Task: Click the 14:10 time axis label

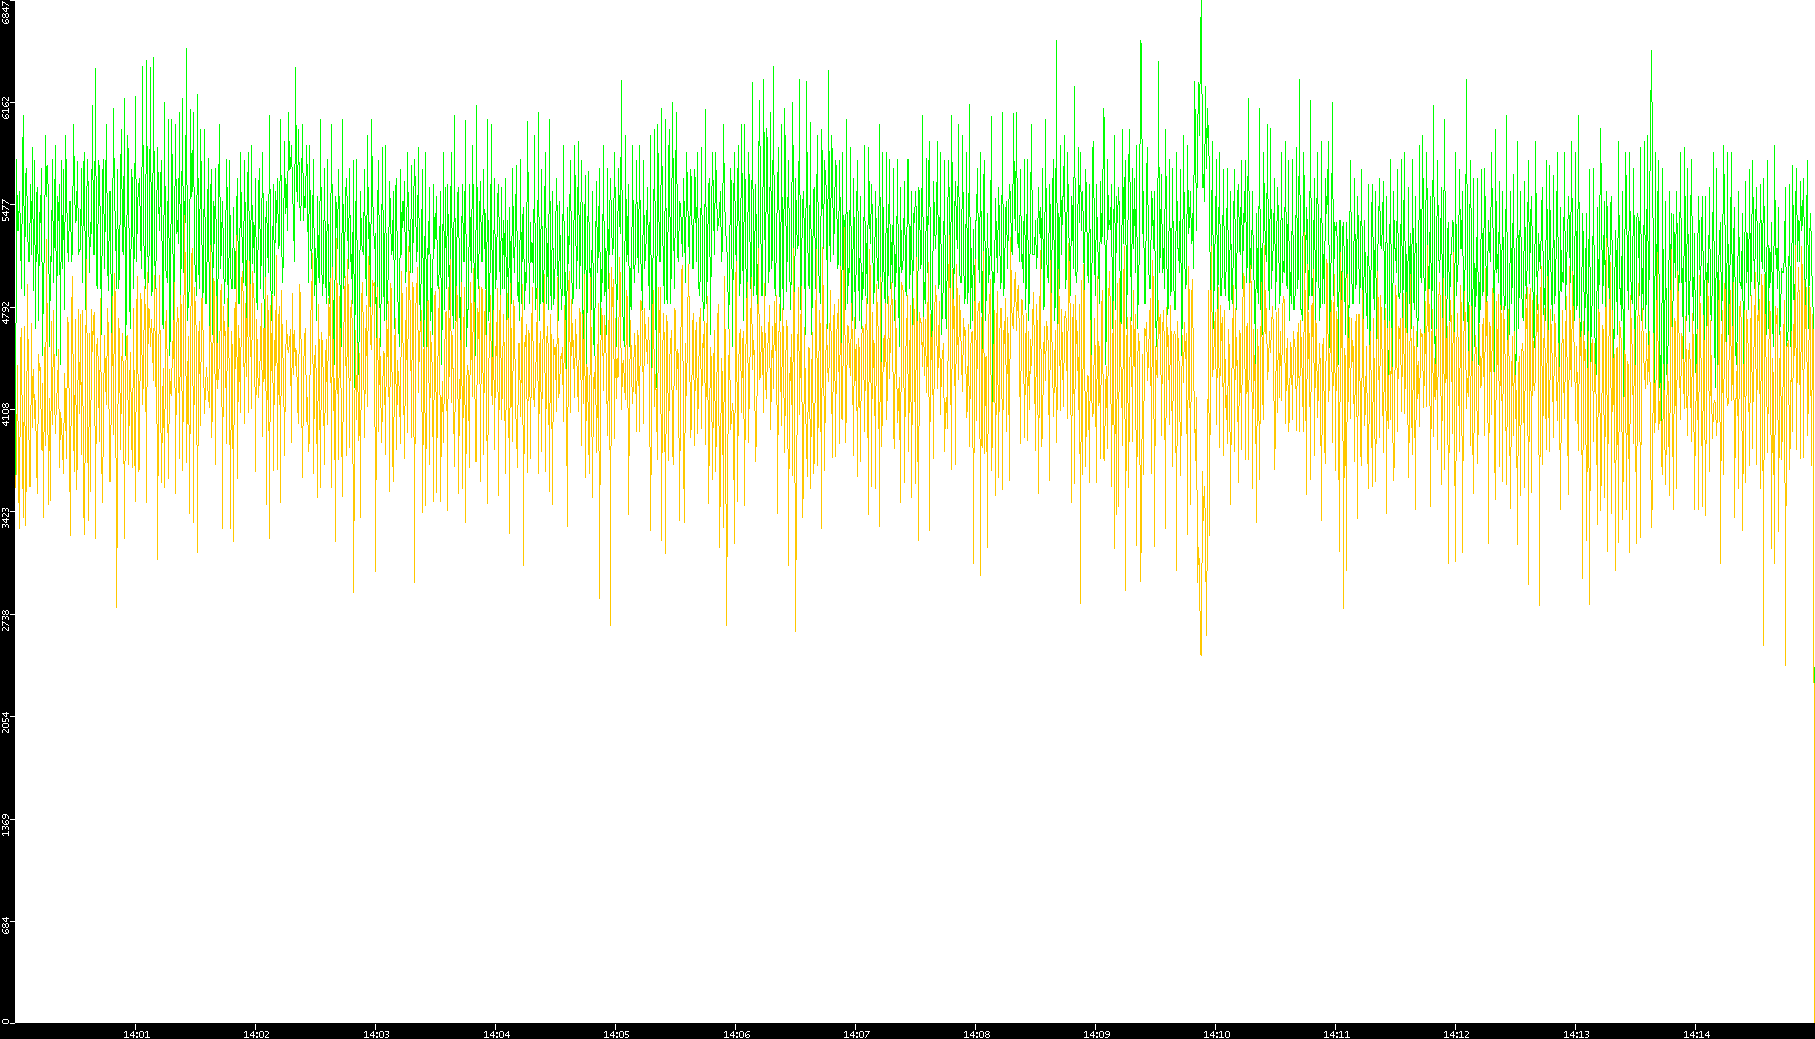Action: [1216, 1033]
